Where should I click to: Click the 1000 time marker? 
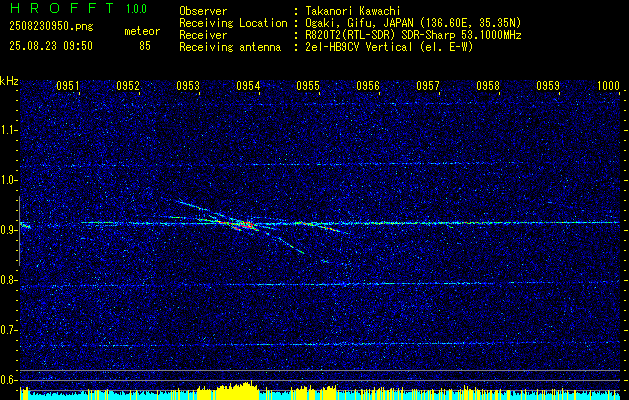coord(608,85)
